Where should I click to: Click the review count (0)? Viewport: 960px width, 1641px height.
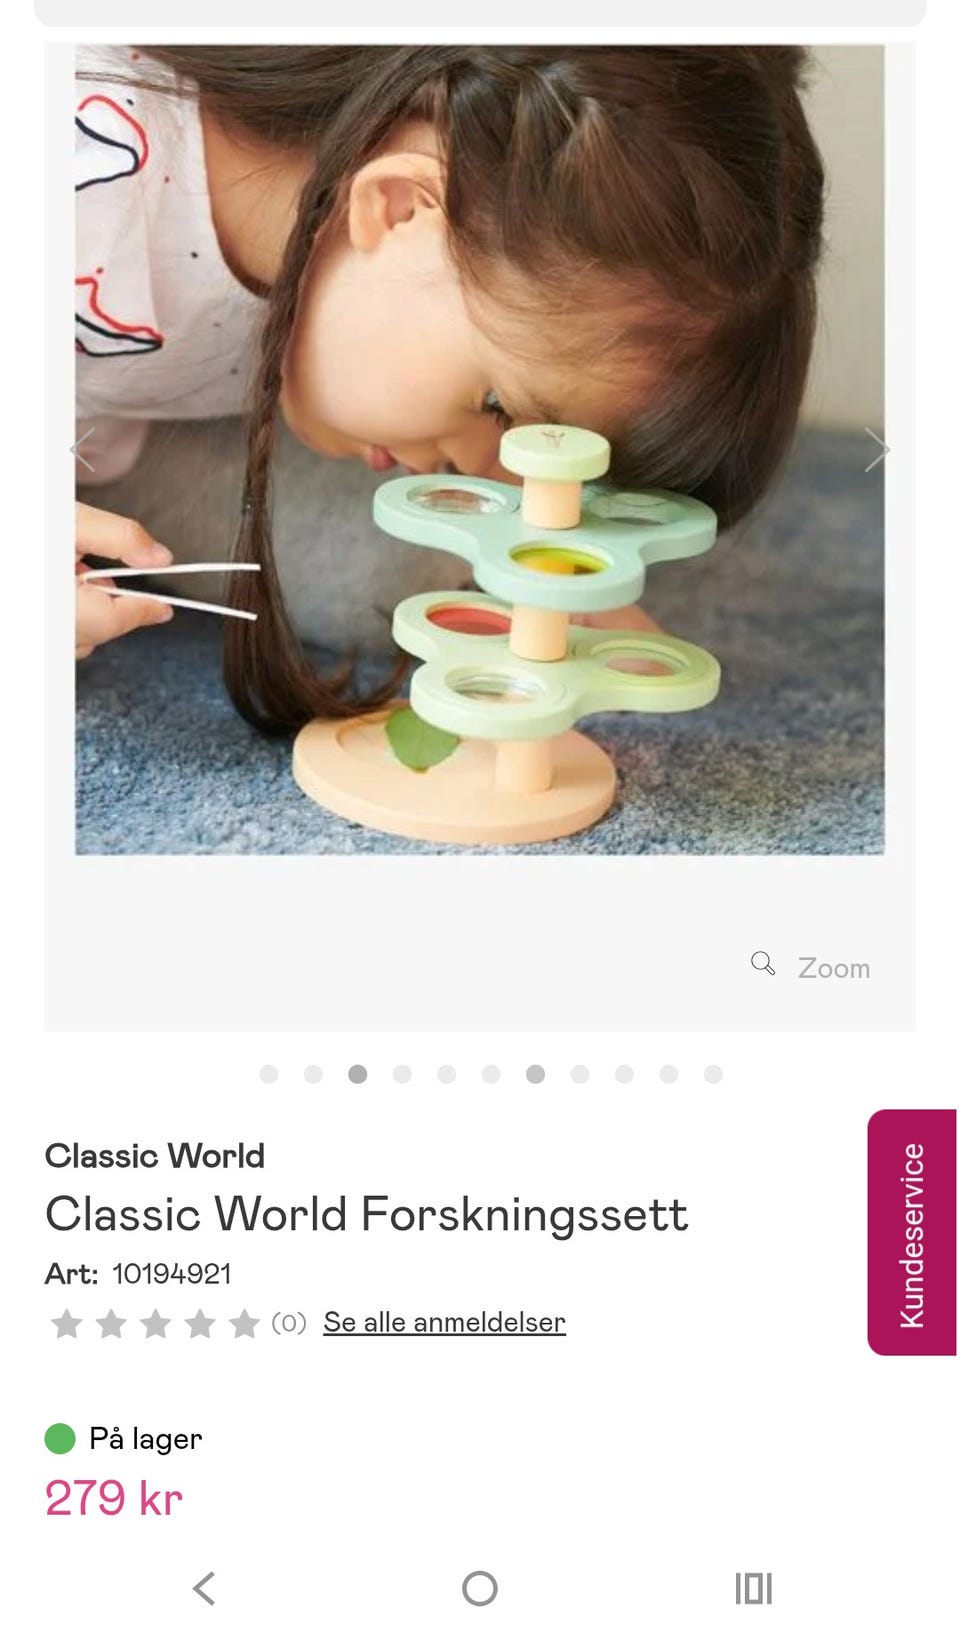(x=289, y=1323)
